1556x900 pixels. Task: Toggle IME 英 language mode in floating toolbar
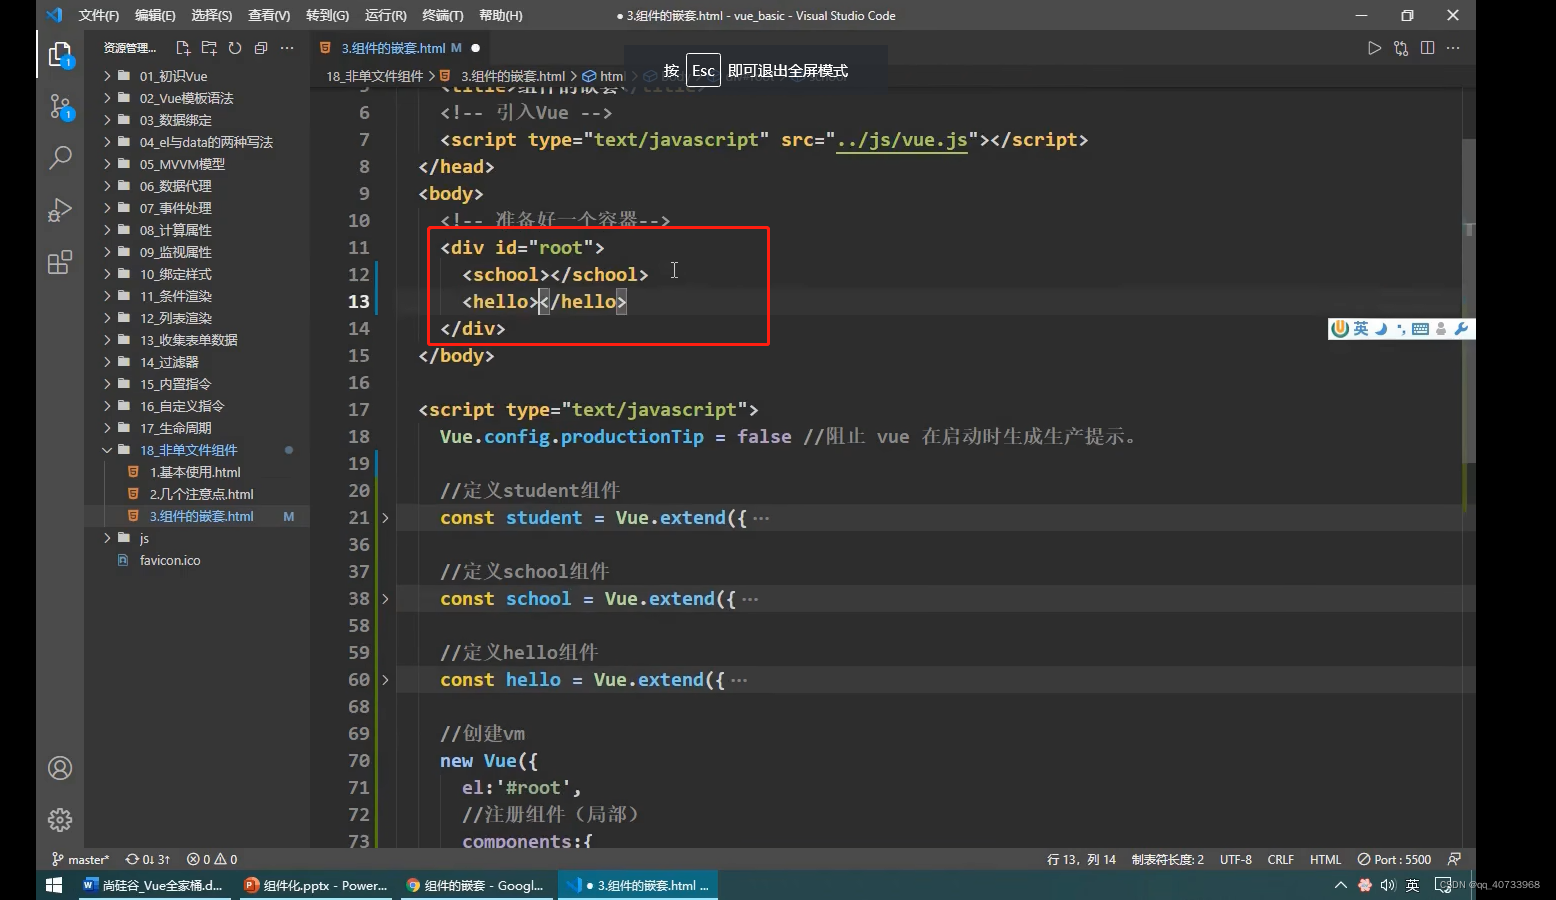pyautogui.click(x=1361, y=329)
